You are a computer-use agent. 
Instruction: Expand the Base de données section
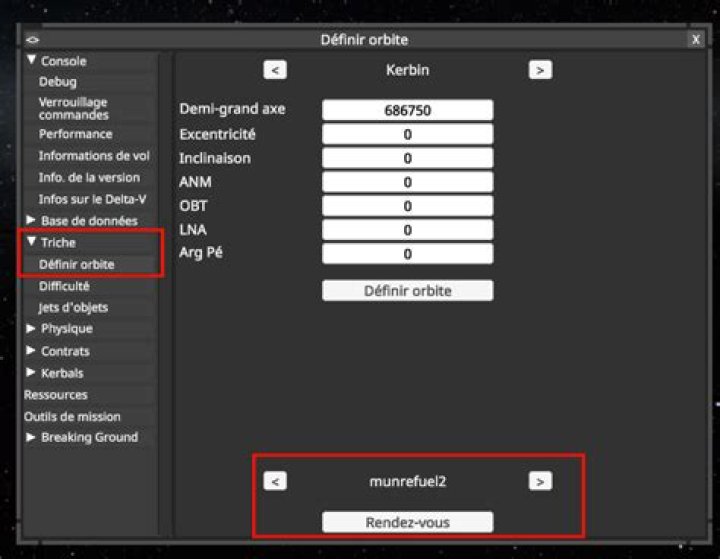(x=31, y=220)
